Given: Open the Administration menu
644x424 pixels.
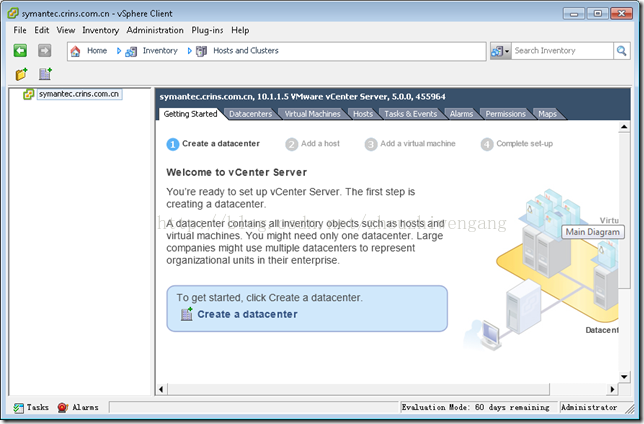Looking at the screenshot, I should (x=155, y=30).
